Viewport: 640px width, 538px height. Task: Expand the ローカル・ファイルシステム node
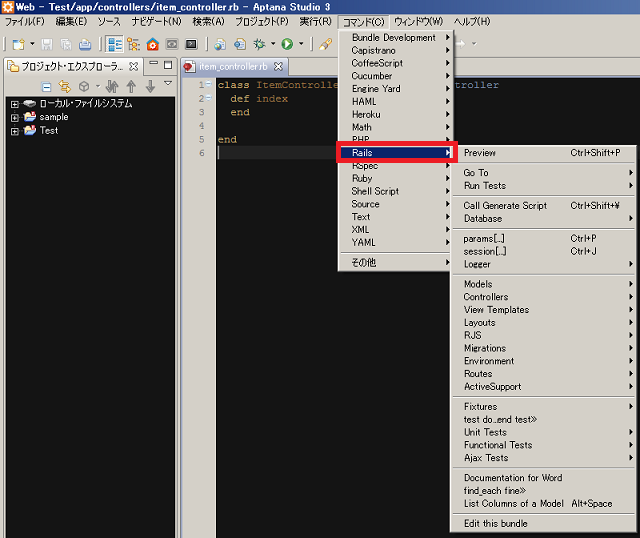15,104
